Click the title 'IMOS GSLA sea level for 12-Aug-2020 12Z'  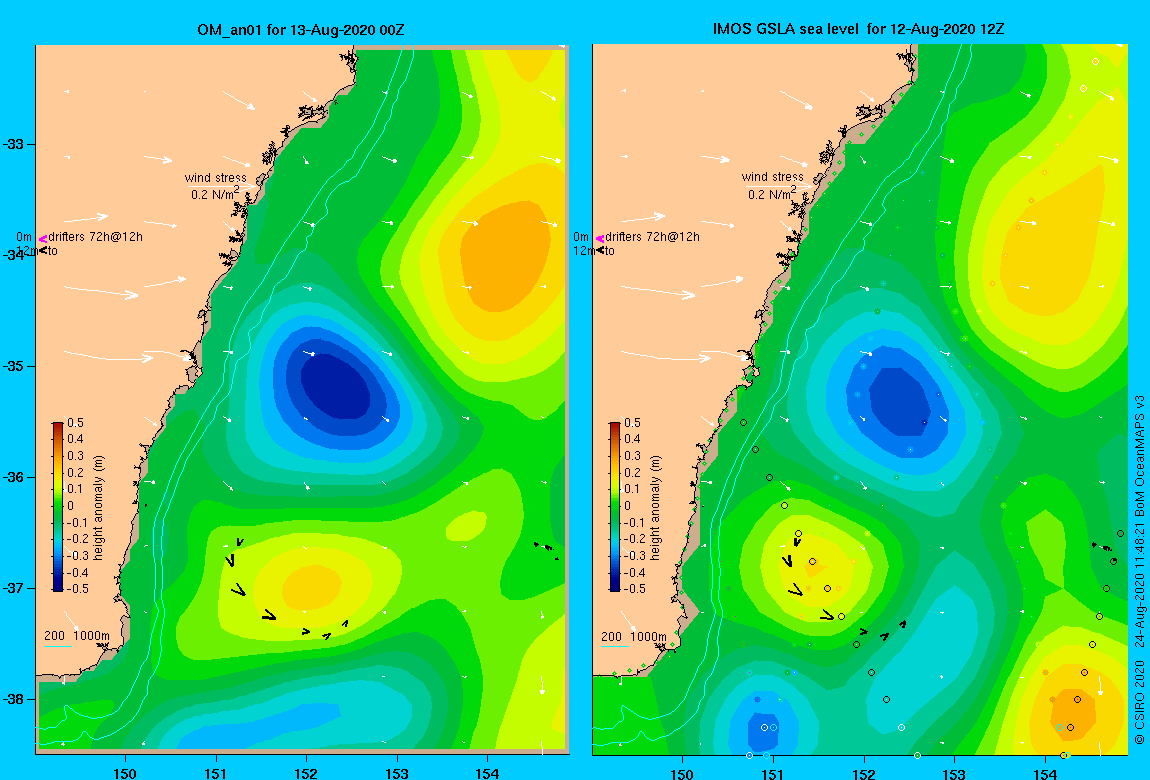click(858, 29)
